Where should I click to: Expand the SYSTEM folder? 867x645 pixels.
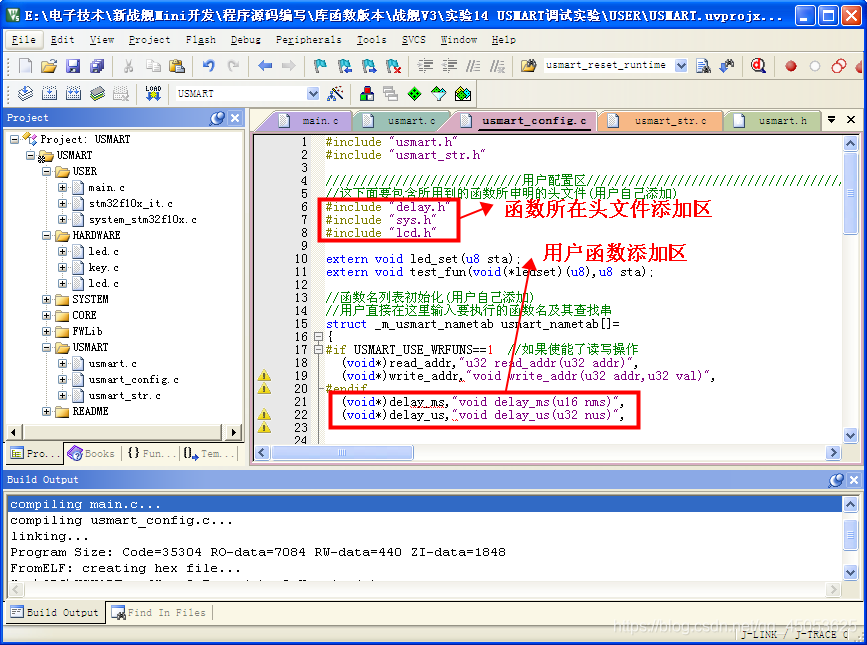46,300
